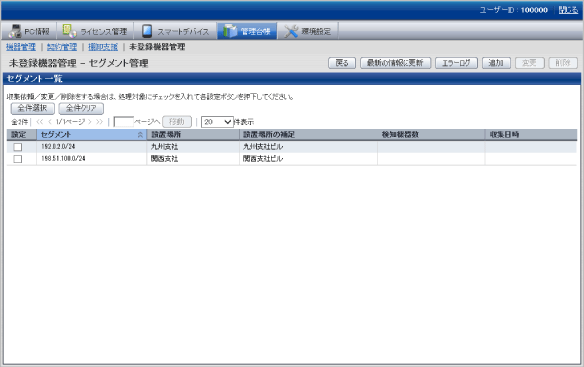The image size is (584, 367).
Task: Click 最新の情報に更新 button
Action: click(396, 63)
